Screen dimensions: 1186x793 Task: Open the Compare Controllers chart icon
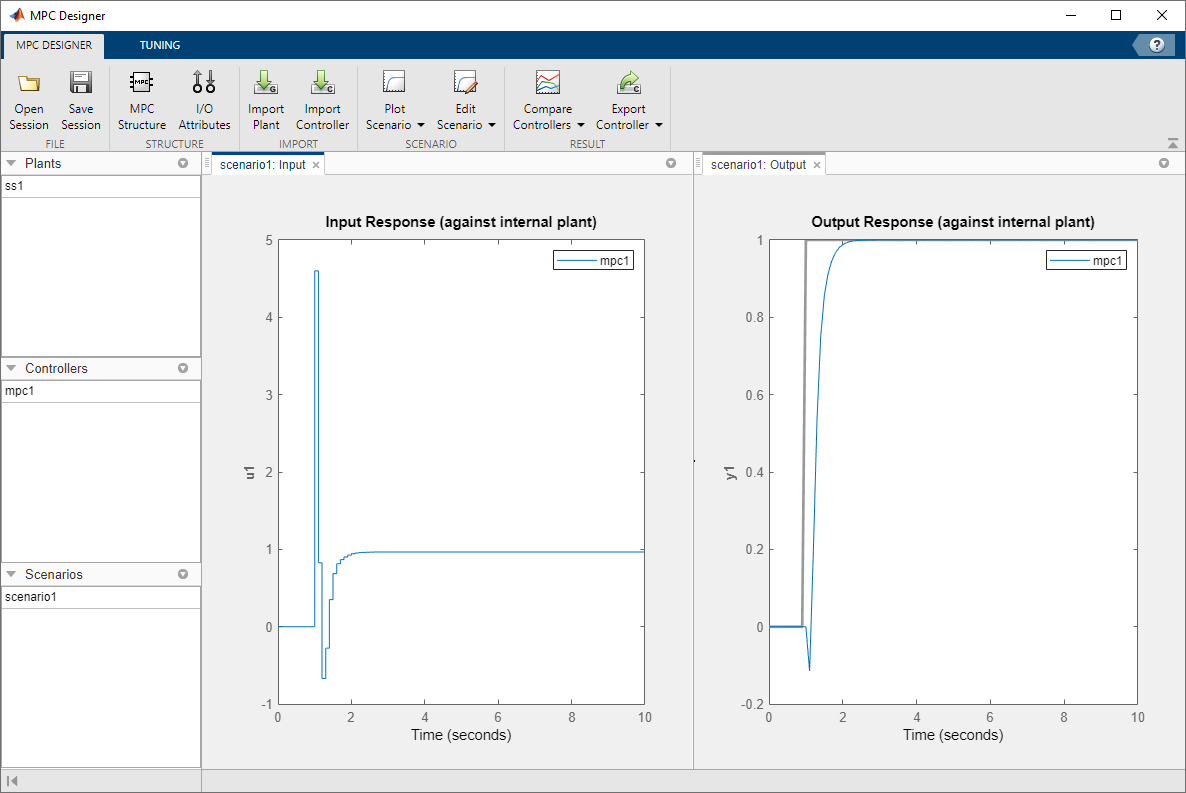547,82
